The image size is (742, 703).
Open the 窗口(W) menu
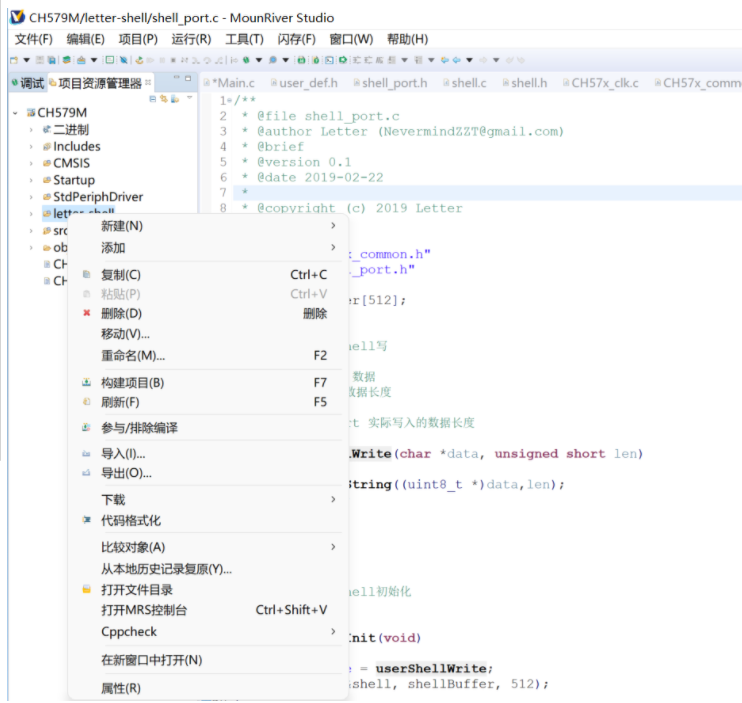click(351, 39)
